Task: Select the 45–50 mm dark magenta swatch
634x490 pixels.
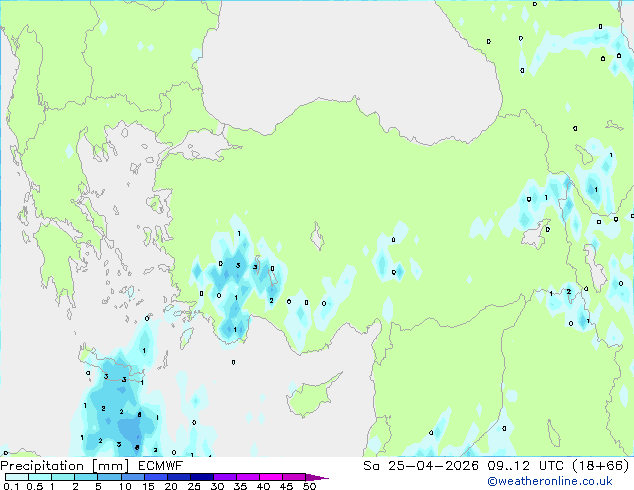Action: coord(294,477)
